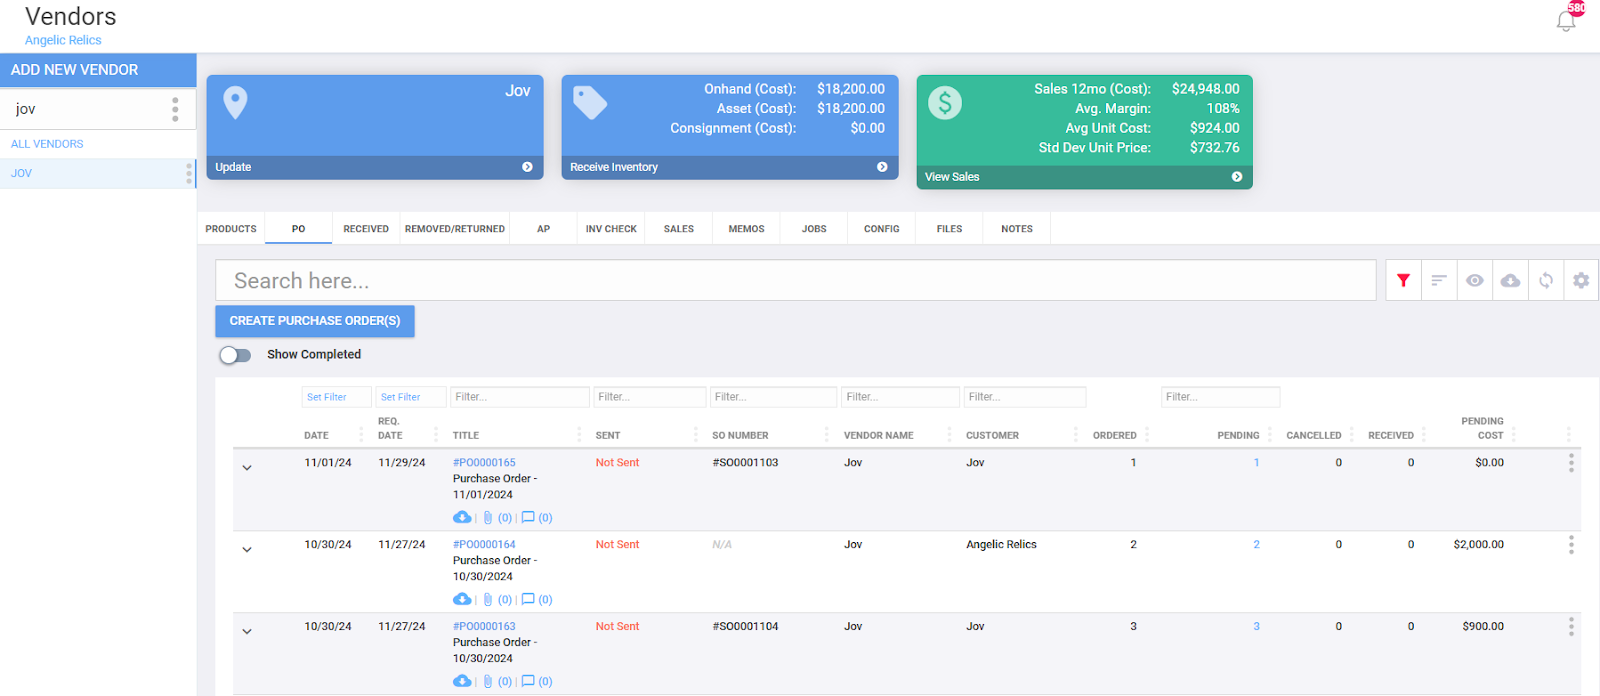Click the eye visibility icon in toolbar

[x=1475, y=281]
